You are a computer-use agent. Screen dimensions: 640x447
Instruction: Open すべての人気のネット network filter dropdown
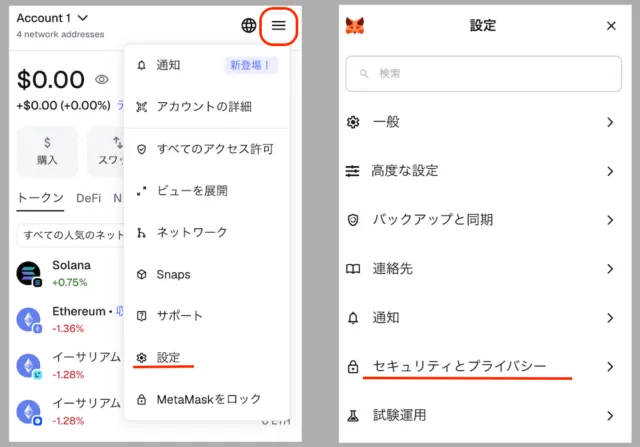(71, 235)
